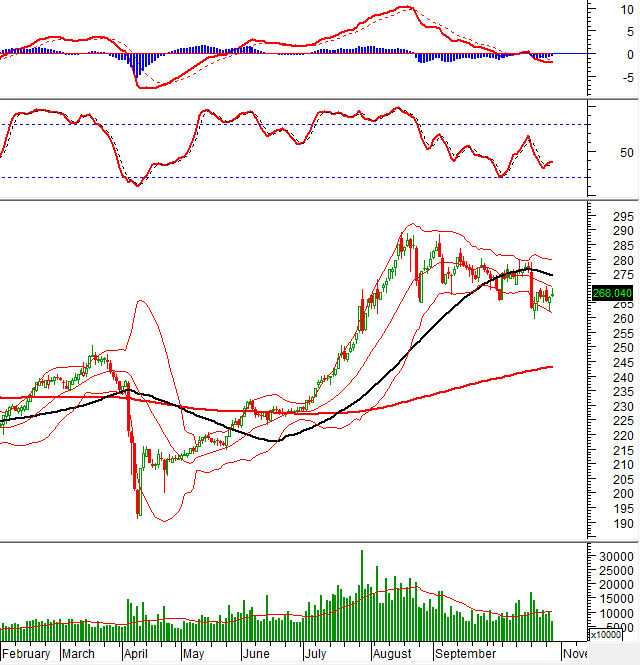Click the June label on the time axis

point(256,654)
